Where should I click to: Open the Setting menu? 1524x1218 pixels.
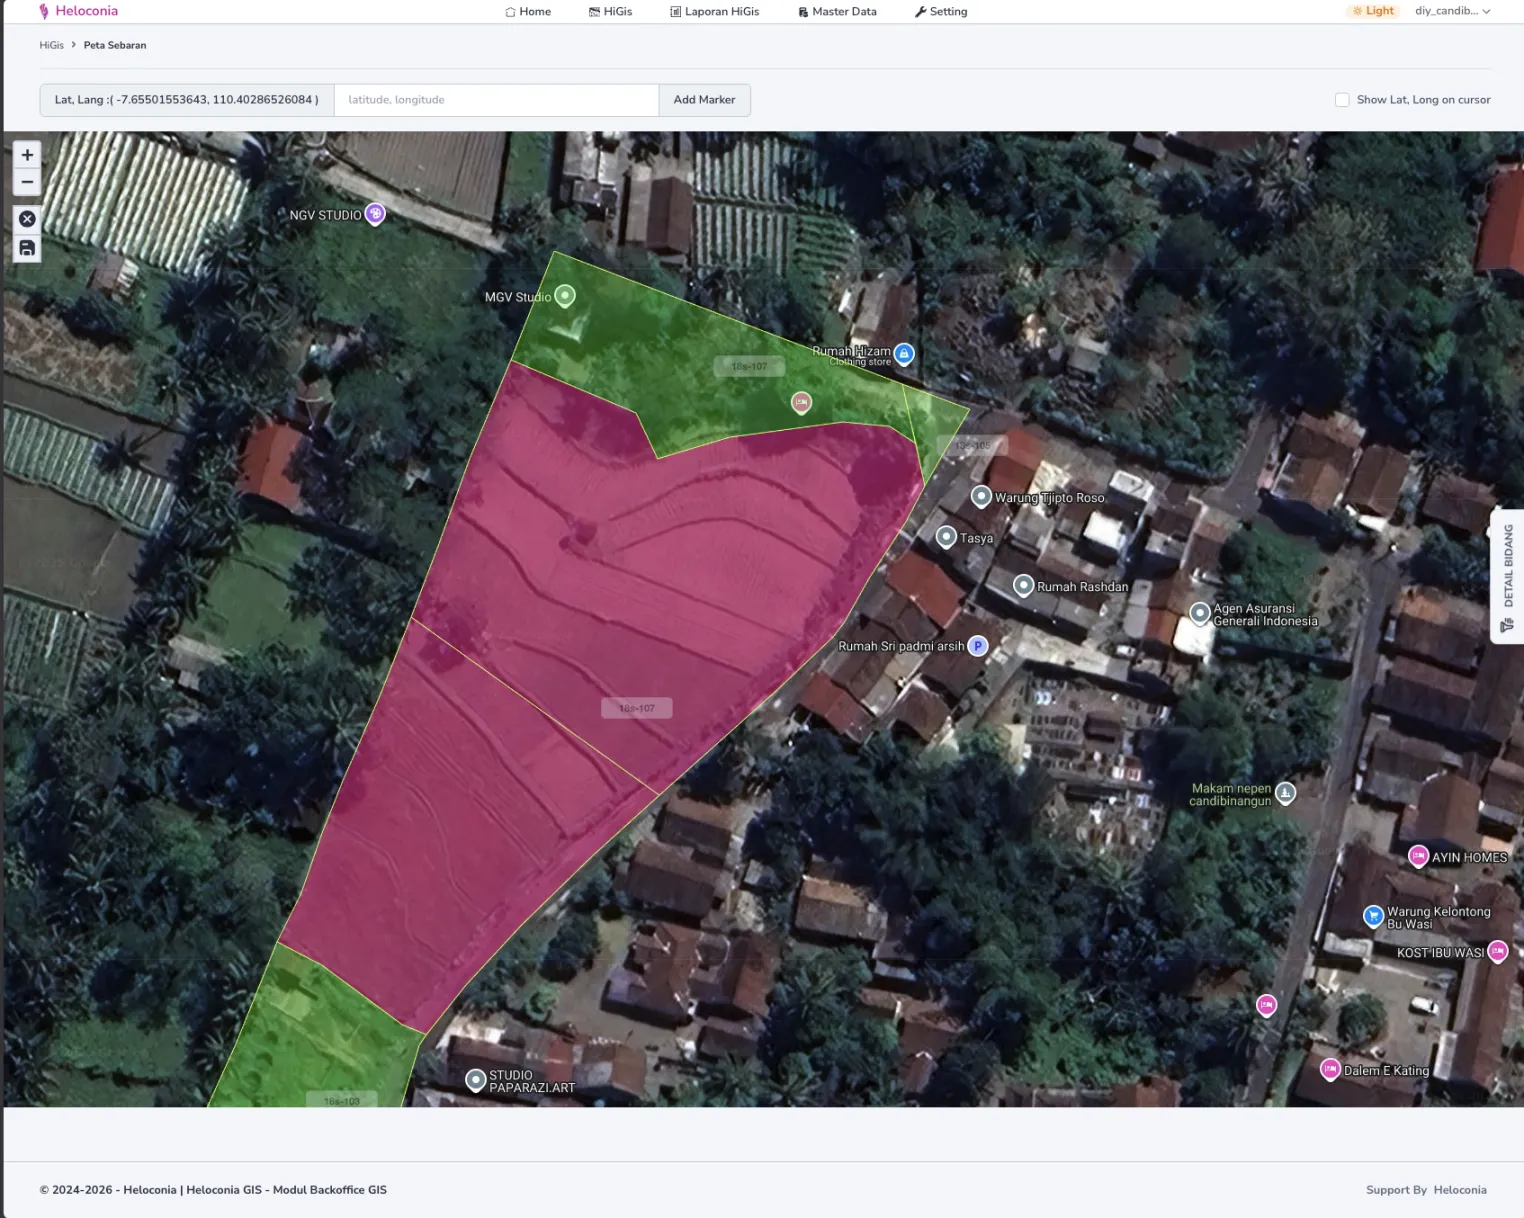[x=940, y=12]
